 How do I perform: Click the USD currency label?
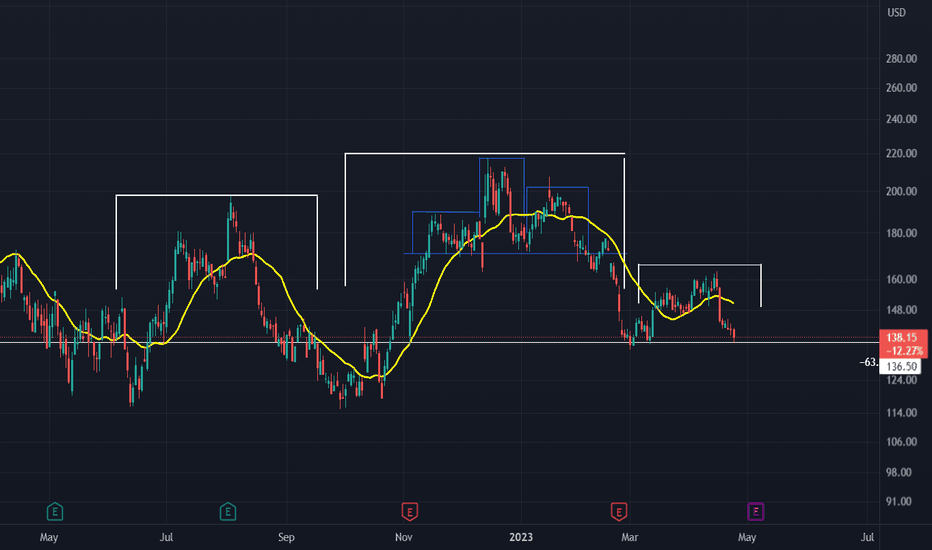click(896, 12)
